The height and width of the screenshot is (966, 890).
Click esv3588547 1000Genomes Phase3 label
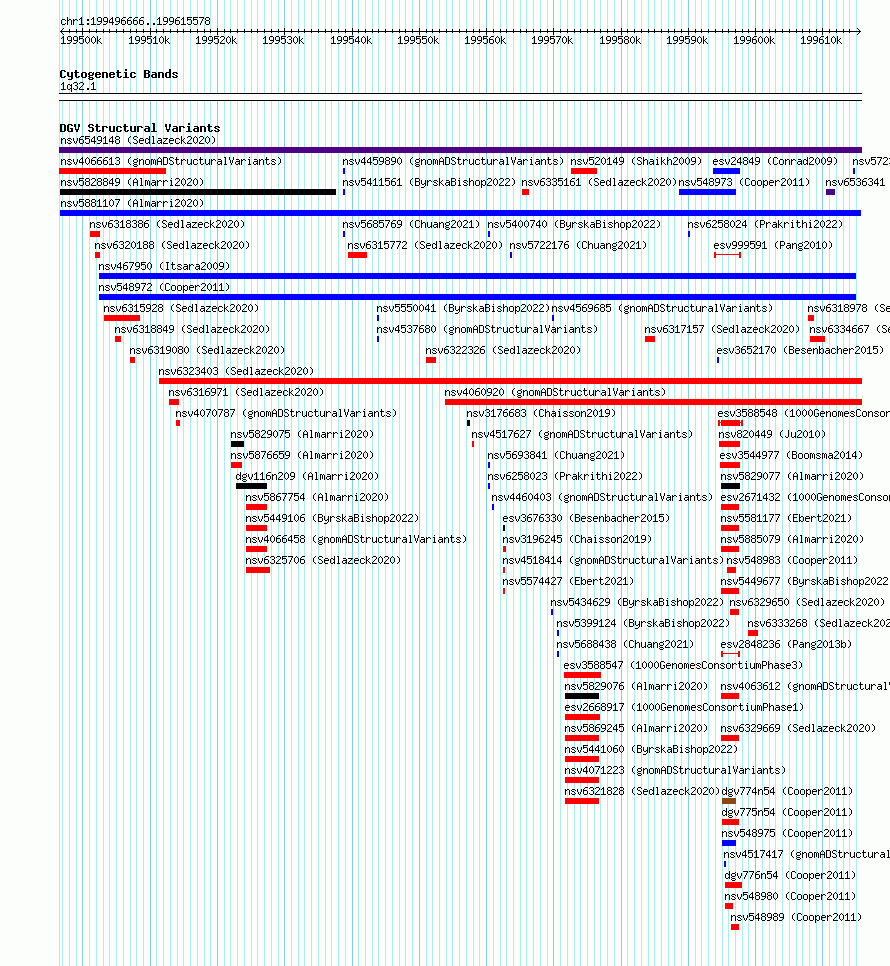pyautogui.click(x=683, y=664)
